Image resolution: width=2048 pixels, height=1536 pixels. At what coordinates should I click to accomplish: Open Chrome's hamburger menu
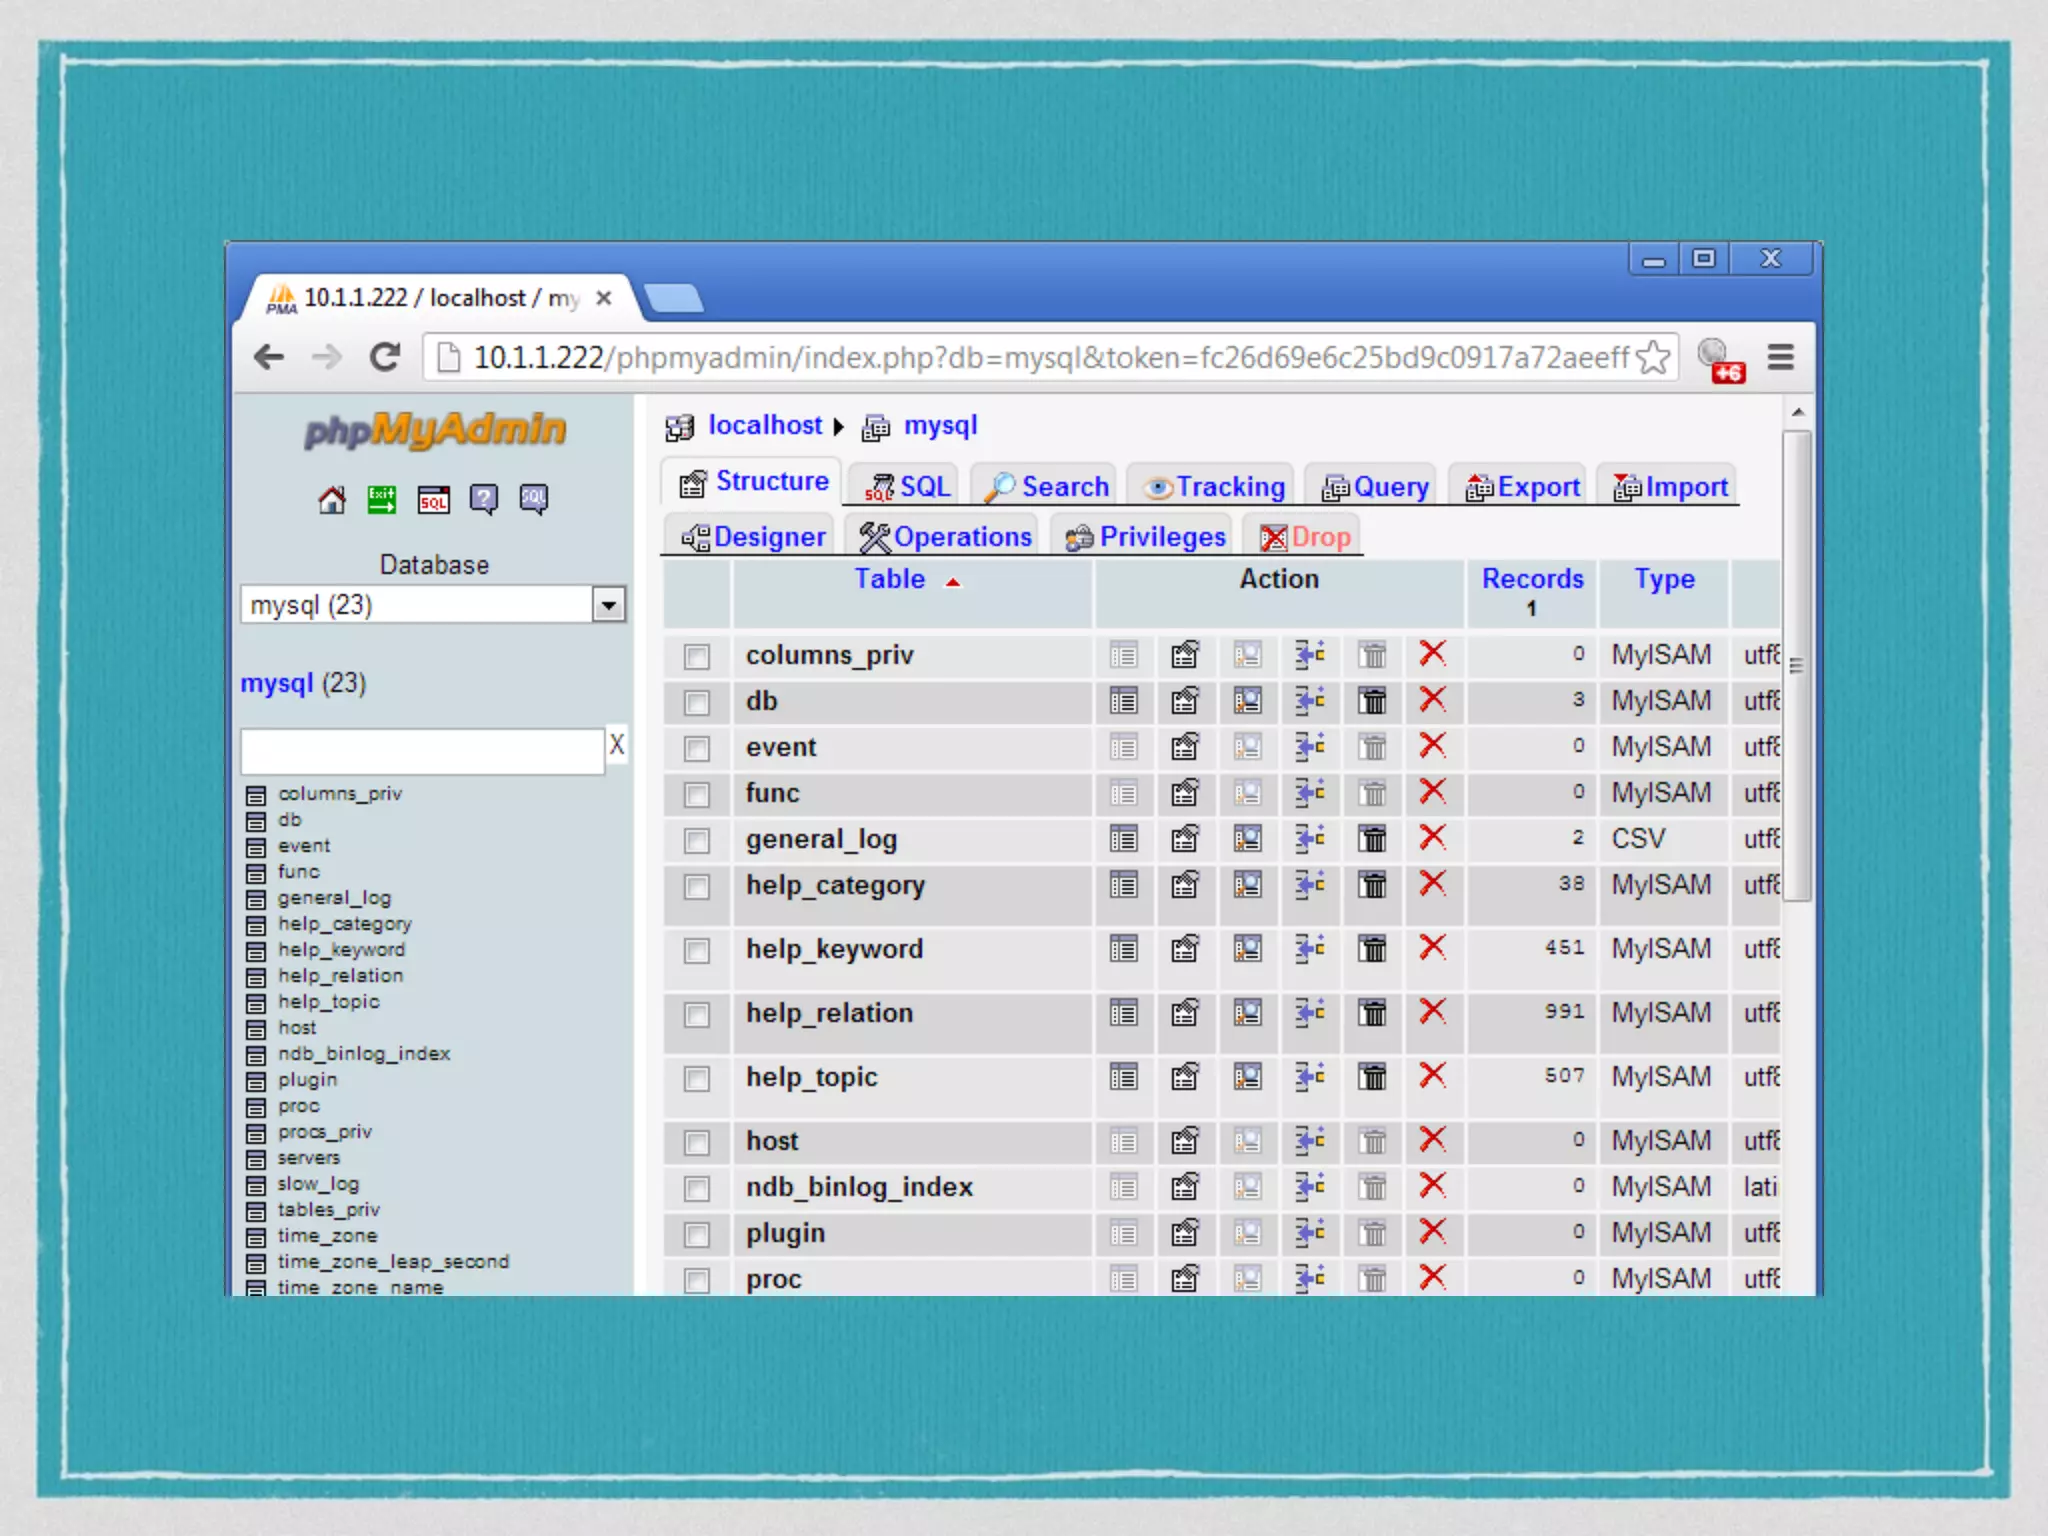(1780, 357)
